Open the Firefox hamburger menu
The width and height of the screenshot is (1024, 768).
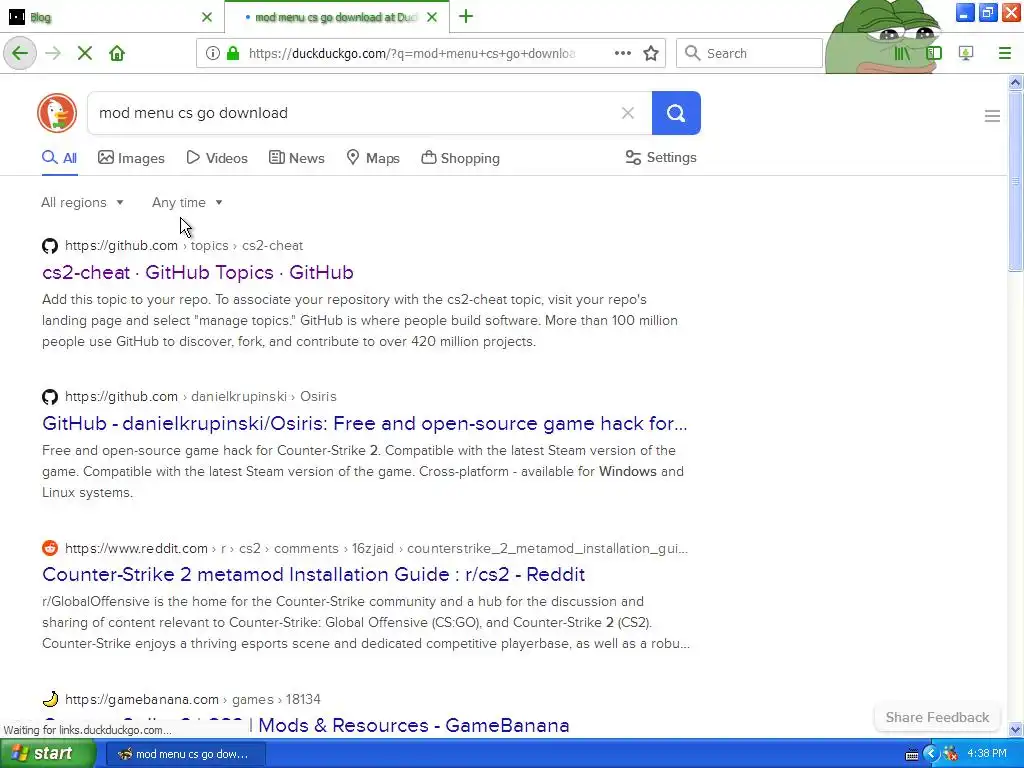pos(1004,53)
